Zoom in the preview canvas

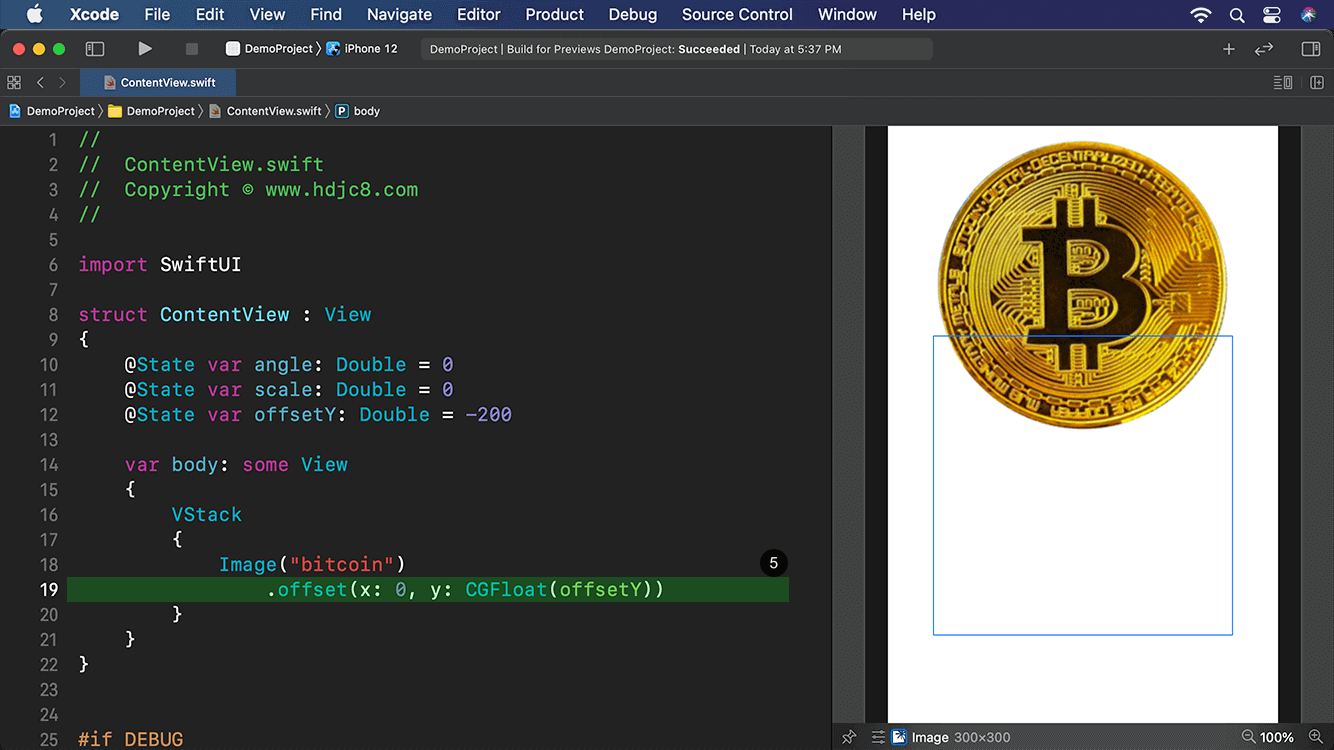pos(1315,737)
